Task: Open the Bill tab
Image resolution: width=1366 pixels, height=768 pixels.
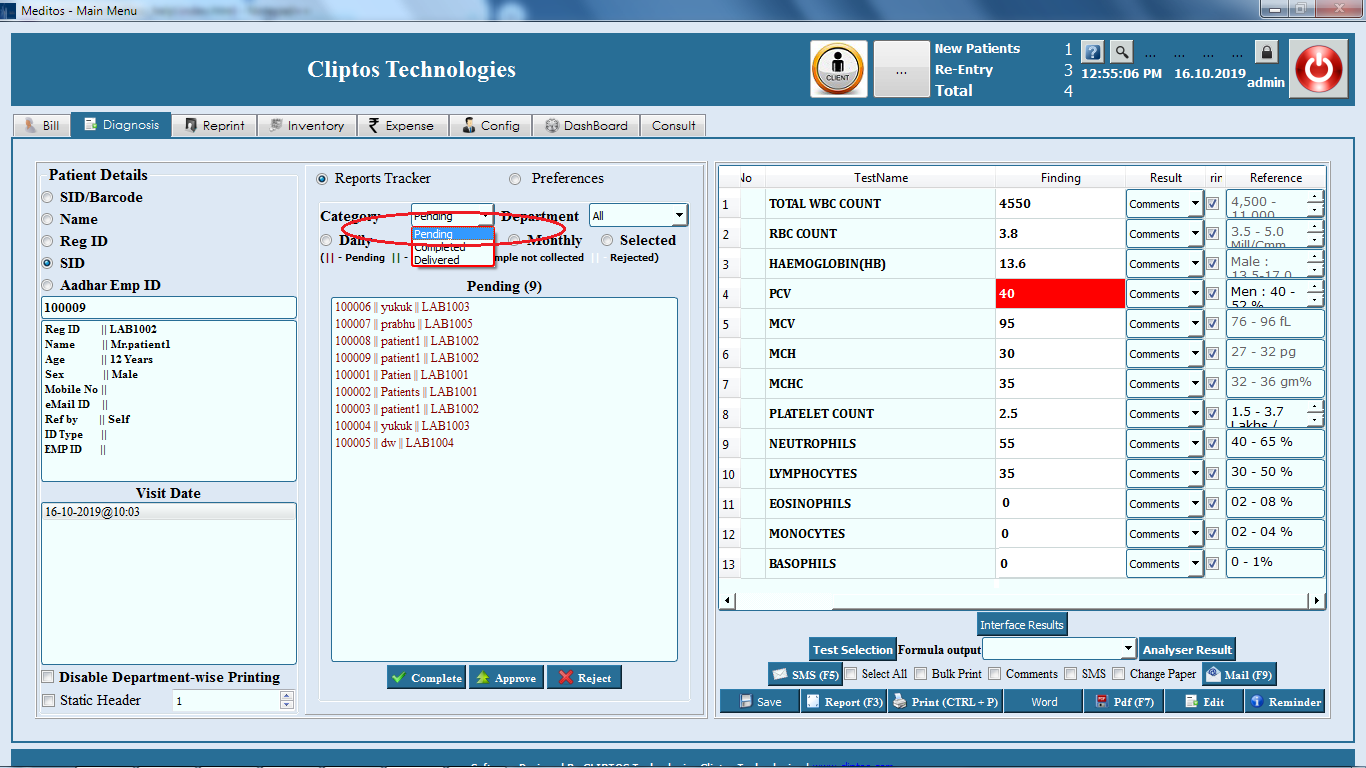Action: 42,125
